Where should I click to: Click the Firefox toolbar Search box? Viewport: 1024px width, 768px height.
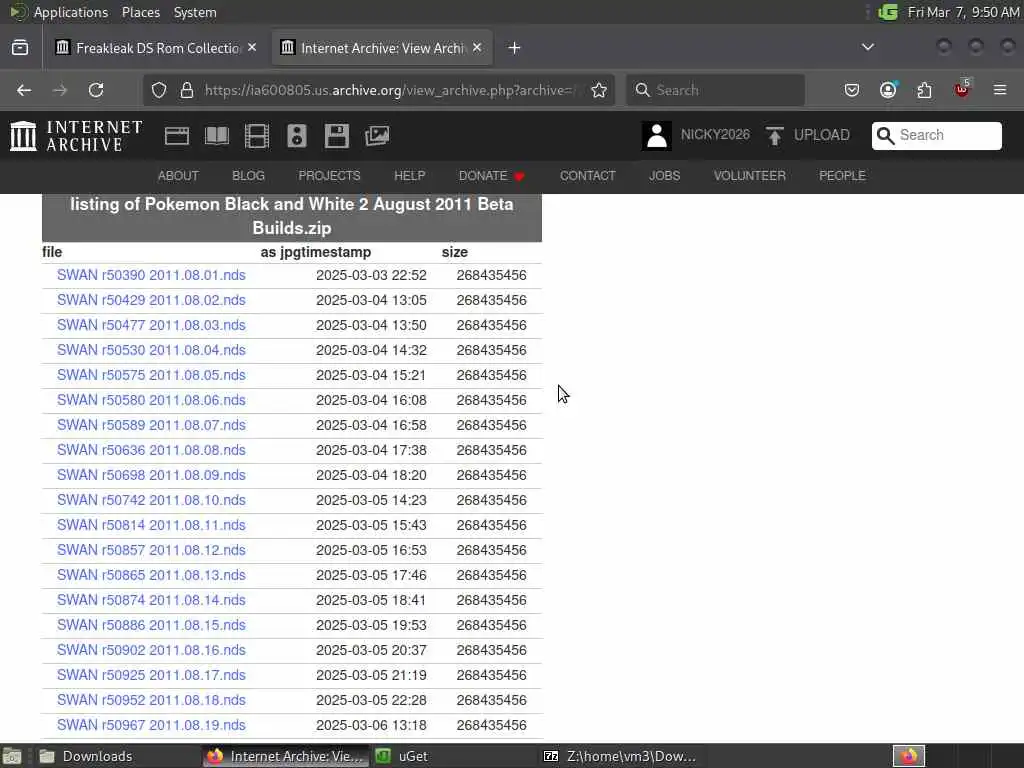[715, 90]
